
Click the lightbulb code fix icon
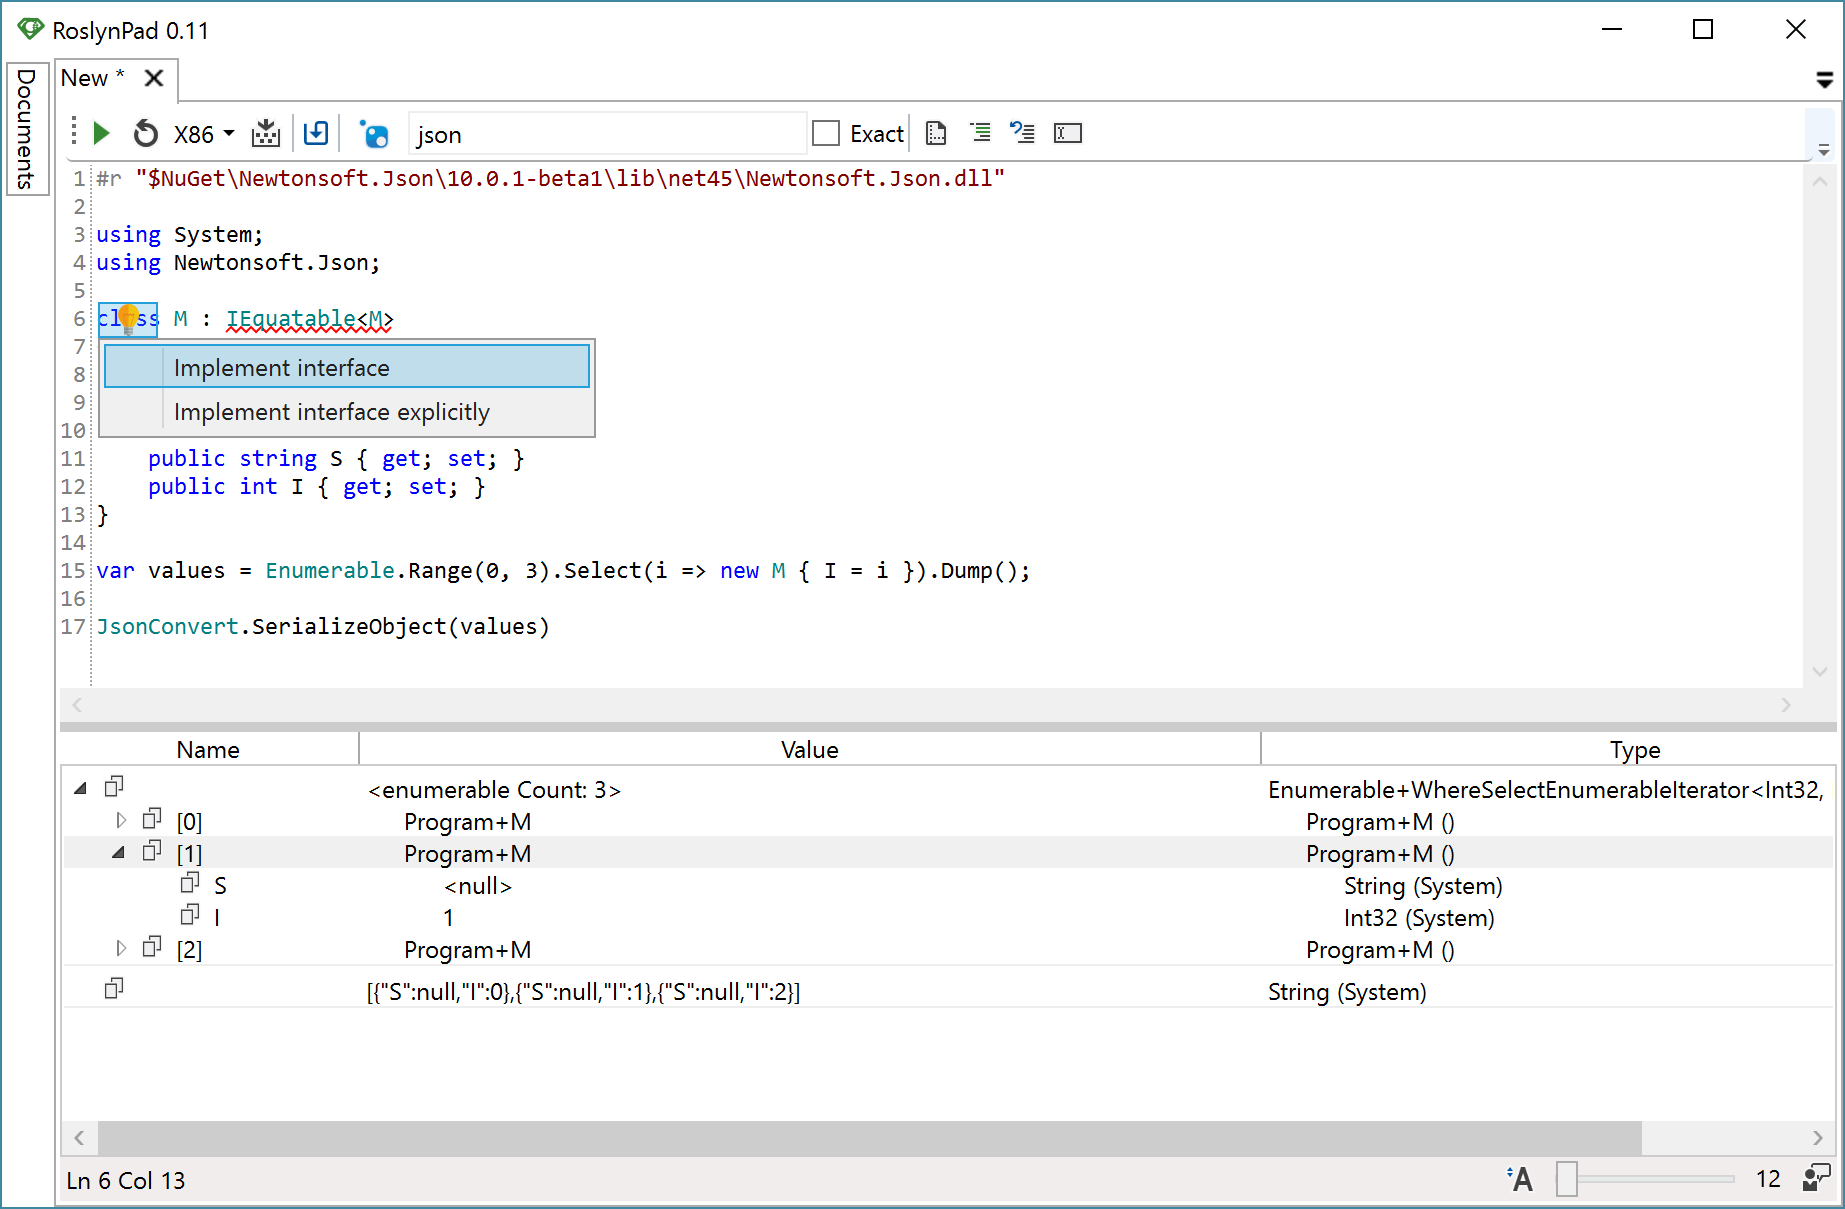coord(128,319)
